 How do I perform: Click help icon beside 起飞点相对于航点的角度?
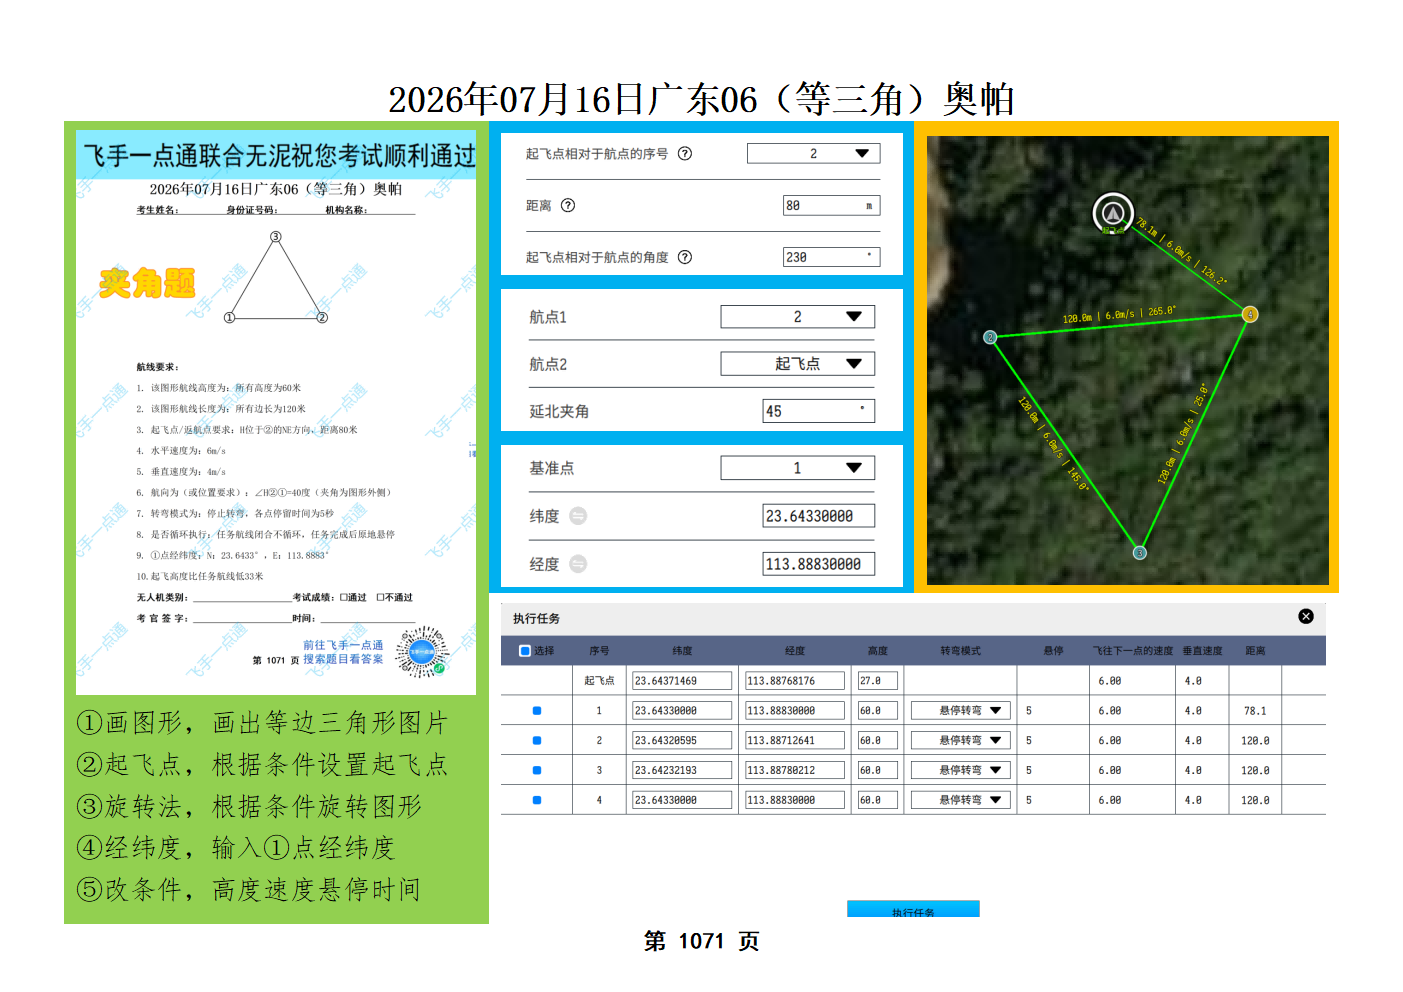[x=685, y=257]
